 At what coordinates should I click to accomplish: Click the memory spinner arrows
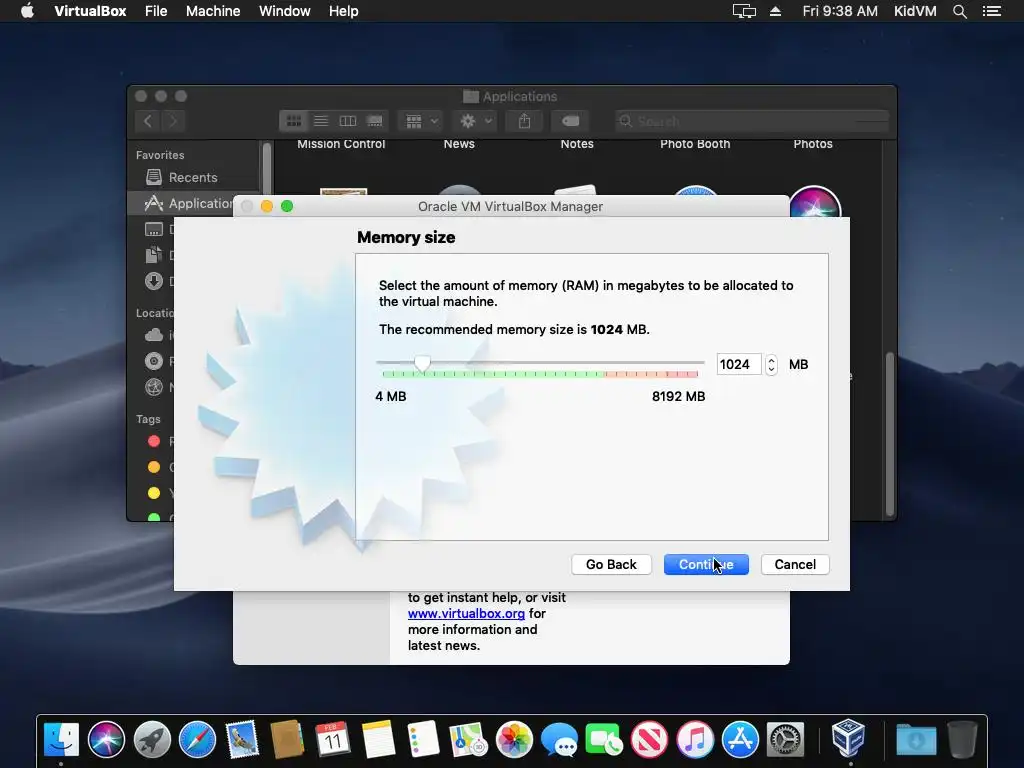(x=771, y=364)
